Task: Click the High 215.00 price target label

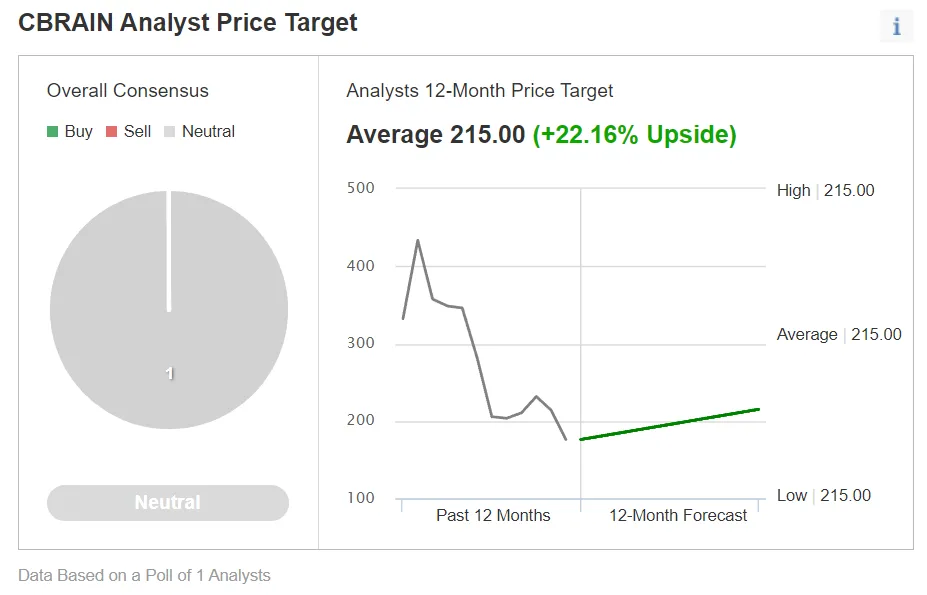Action: tap(825, 190)
